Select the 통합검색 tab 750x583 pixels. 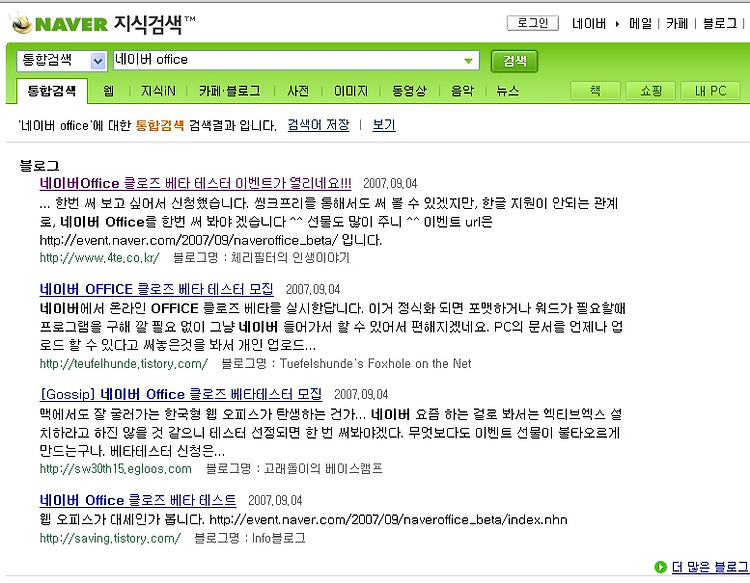coord(52,91)
